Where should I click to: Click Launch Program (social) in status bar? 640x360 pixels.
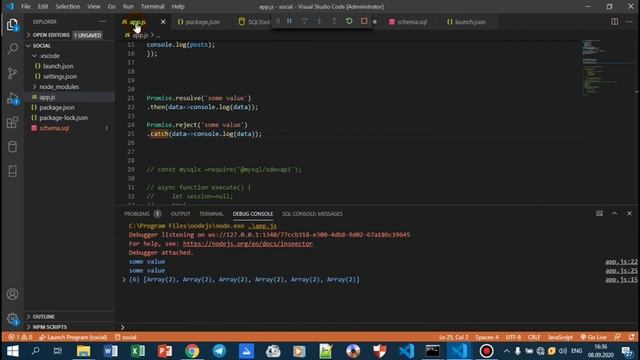73,337
